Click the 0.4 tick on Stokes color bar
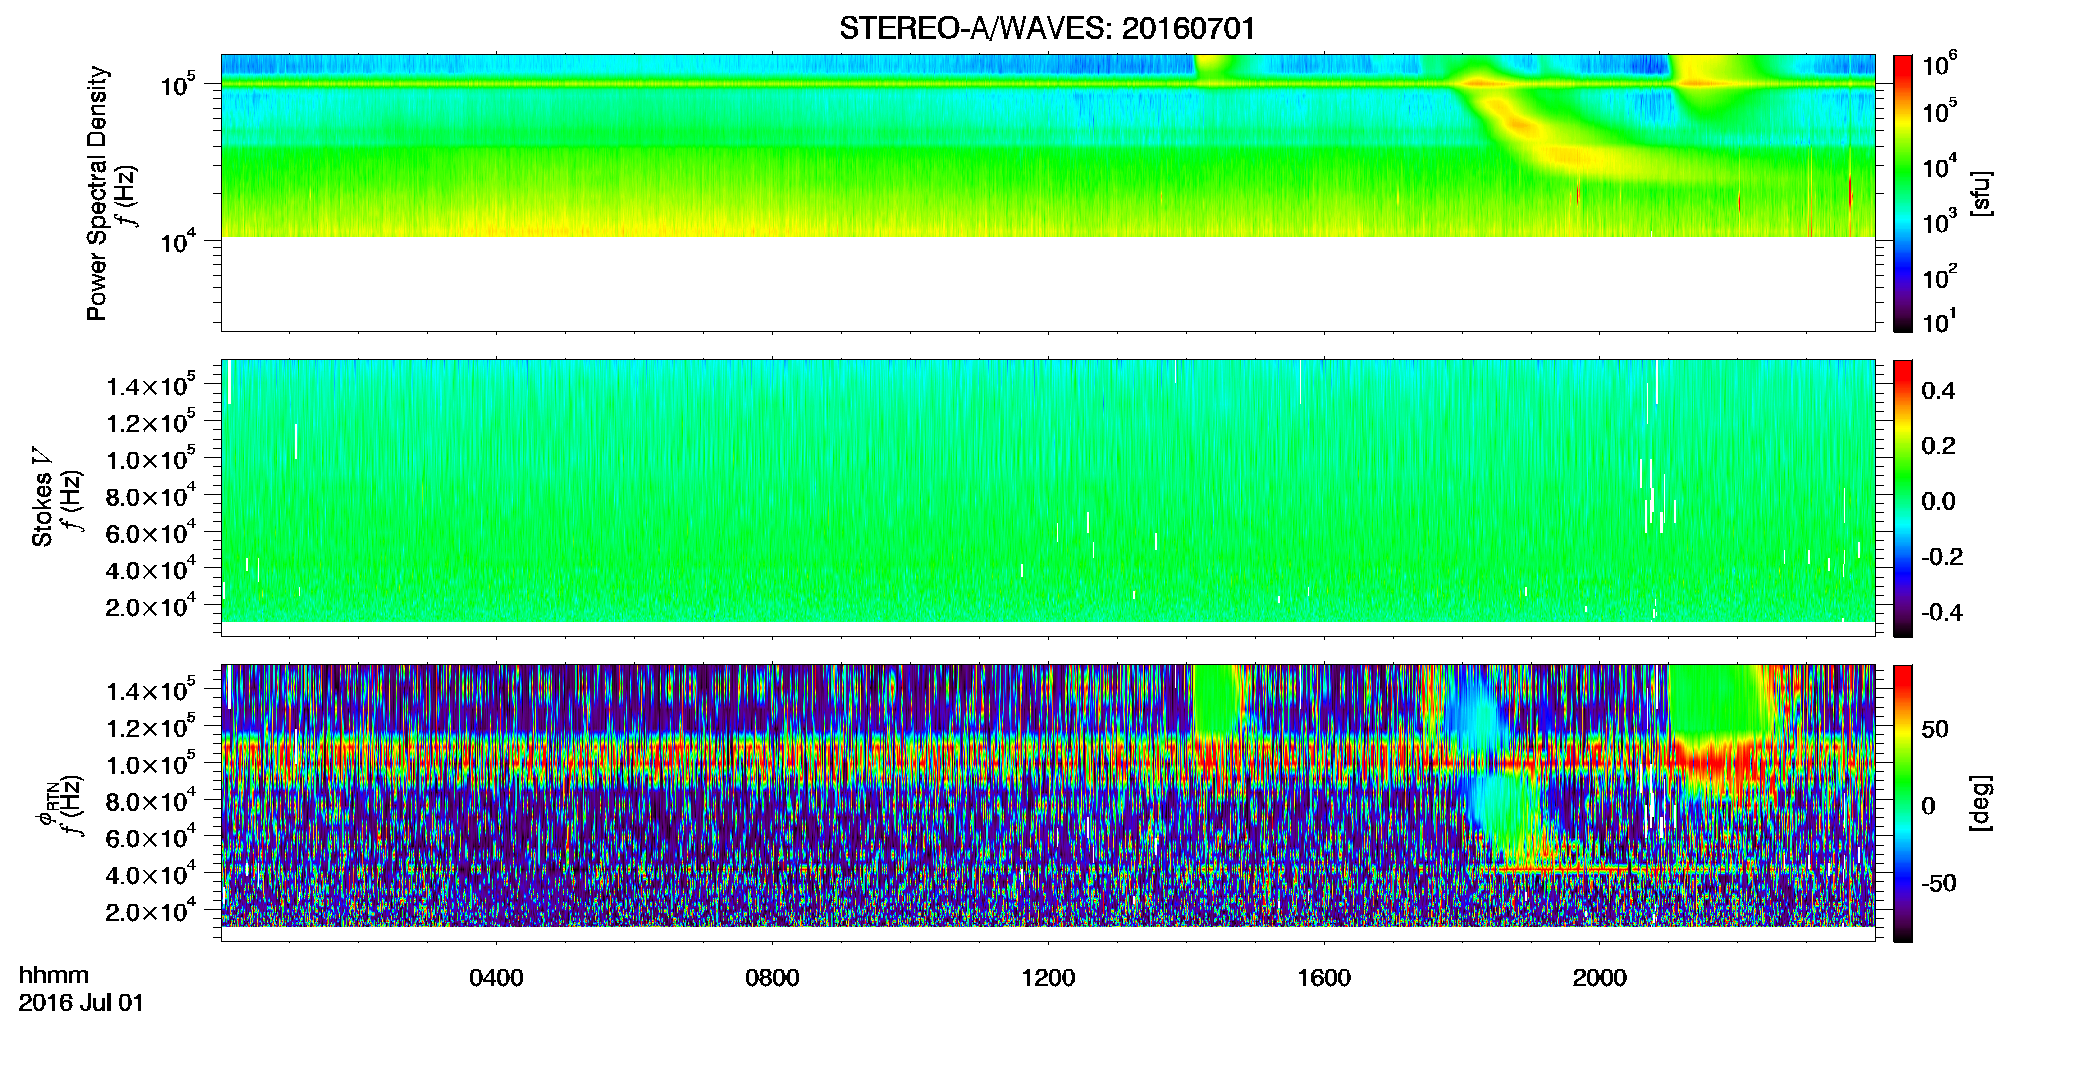 click(1938, 391)
